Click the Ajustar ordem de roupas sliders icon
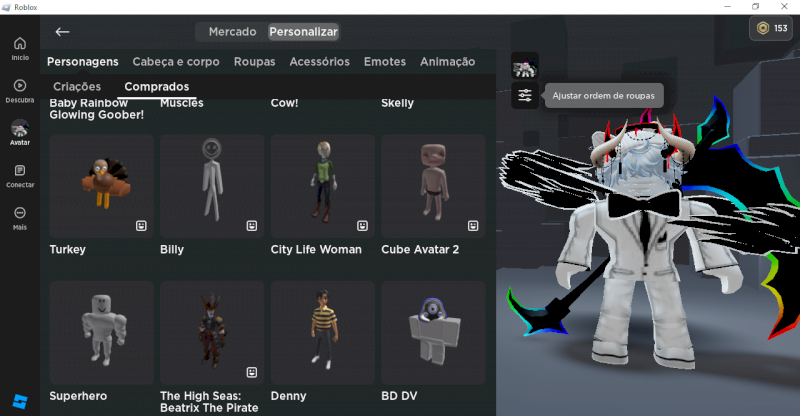This screenshot has width=800, height=416. (524, 95)
